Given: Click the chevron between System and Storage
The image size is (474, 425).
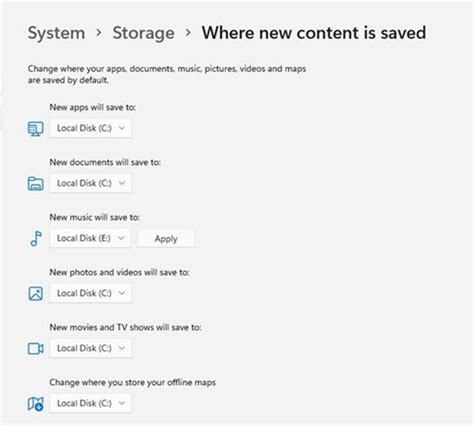Looking at the screenshot, I should pos(99,33).
